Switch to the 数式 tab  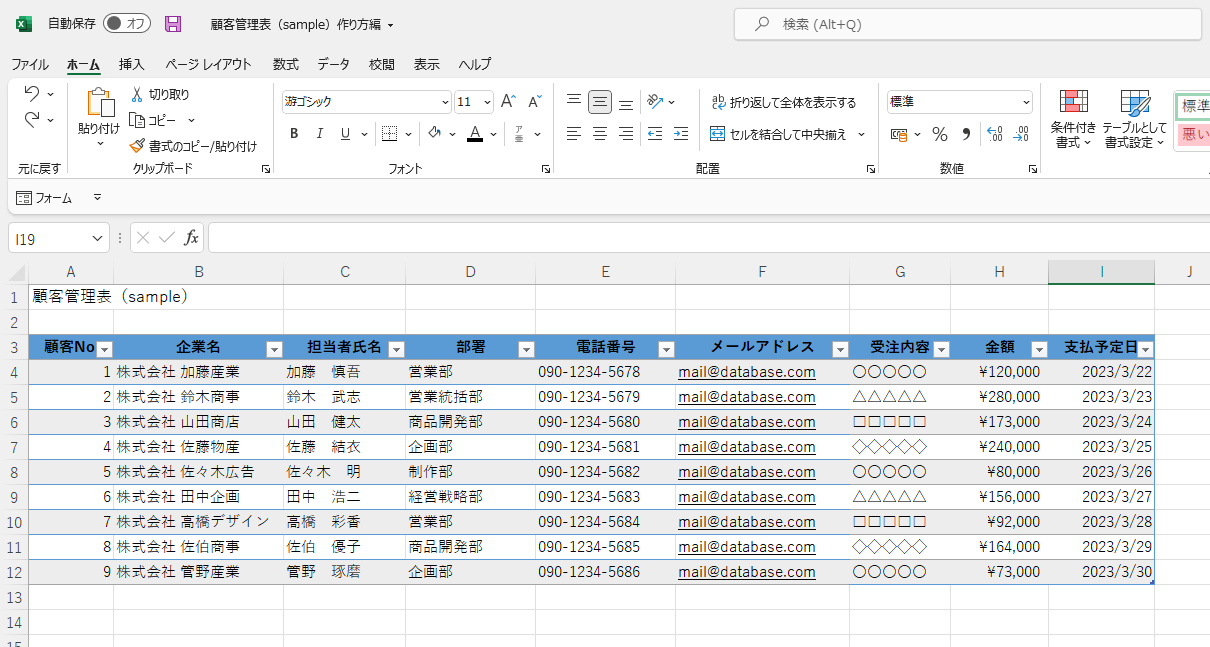pyautogui.click(x=286, y=64)
